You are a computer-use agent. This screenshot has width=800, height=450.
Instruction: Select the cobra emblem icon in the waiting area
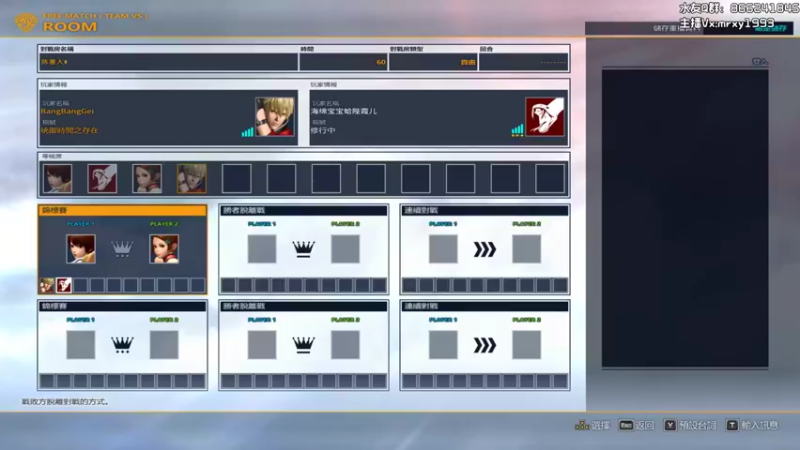tap(102, 179)
